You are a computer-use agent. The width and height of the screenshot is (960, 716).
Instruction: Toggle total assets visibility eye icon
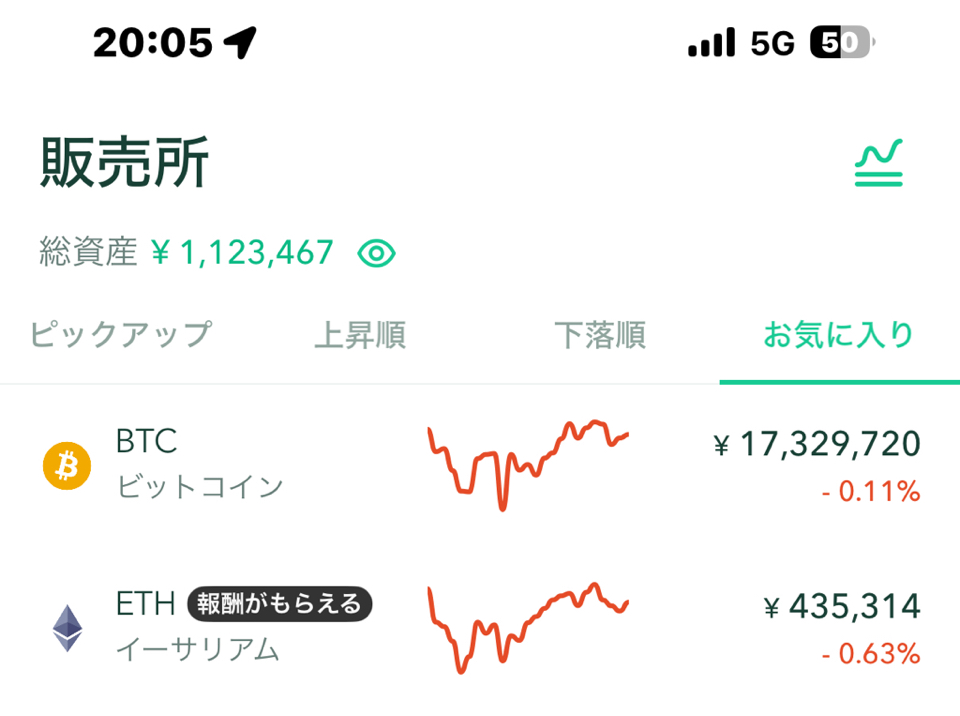pyautogui.click(x=377, y=253)
